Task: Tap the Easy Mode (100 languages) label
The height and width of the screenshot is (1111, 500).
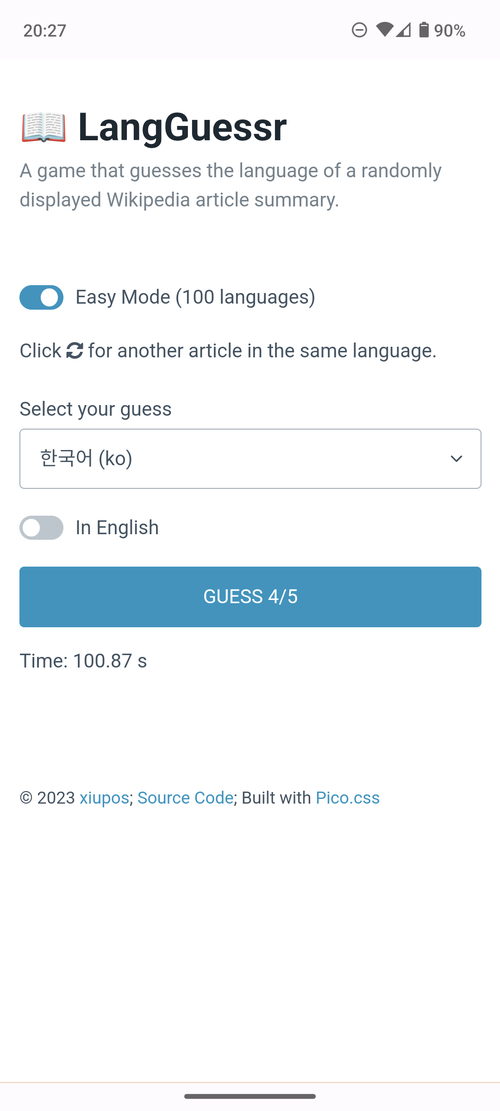Action: (x=195, y=297)
